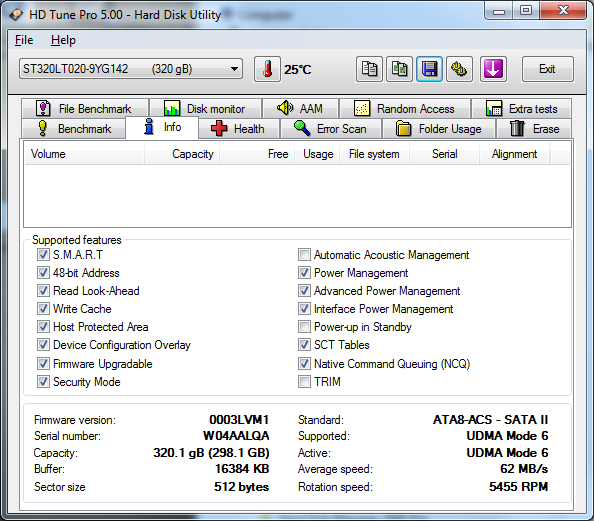The image size is (594, 521).
Task: Toggle the Native Command Queuing checkbox
Action: pyautogui.click(x=304, y=363)
